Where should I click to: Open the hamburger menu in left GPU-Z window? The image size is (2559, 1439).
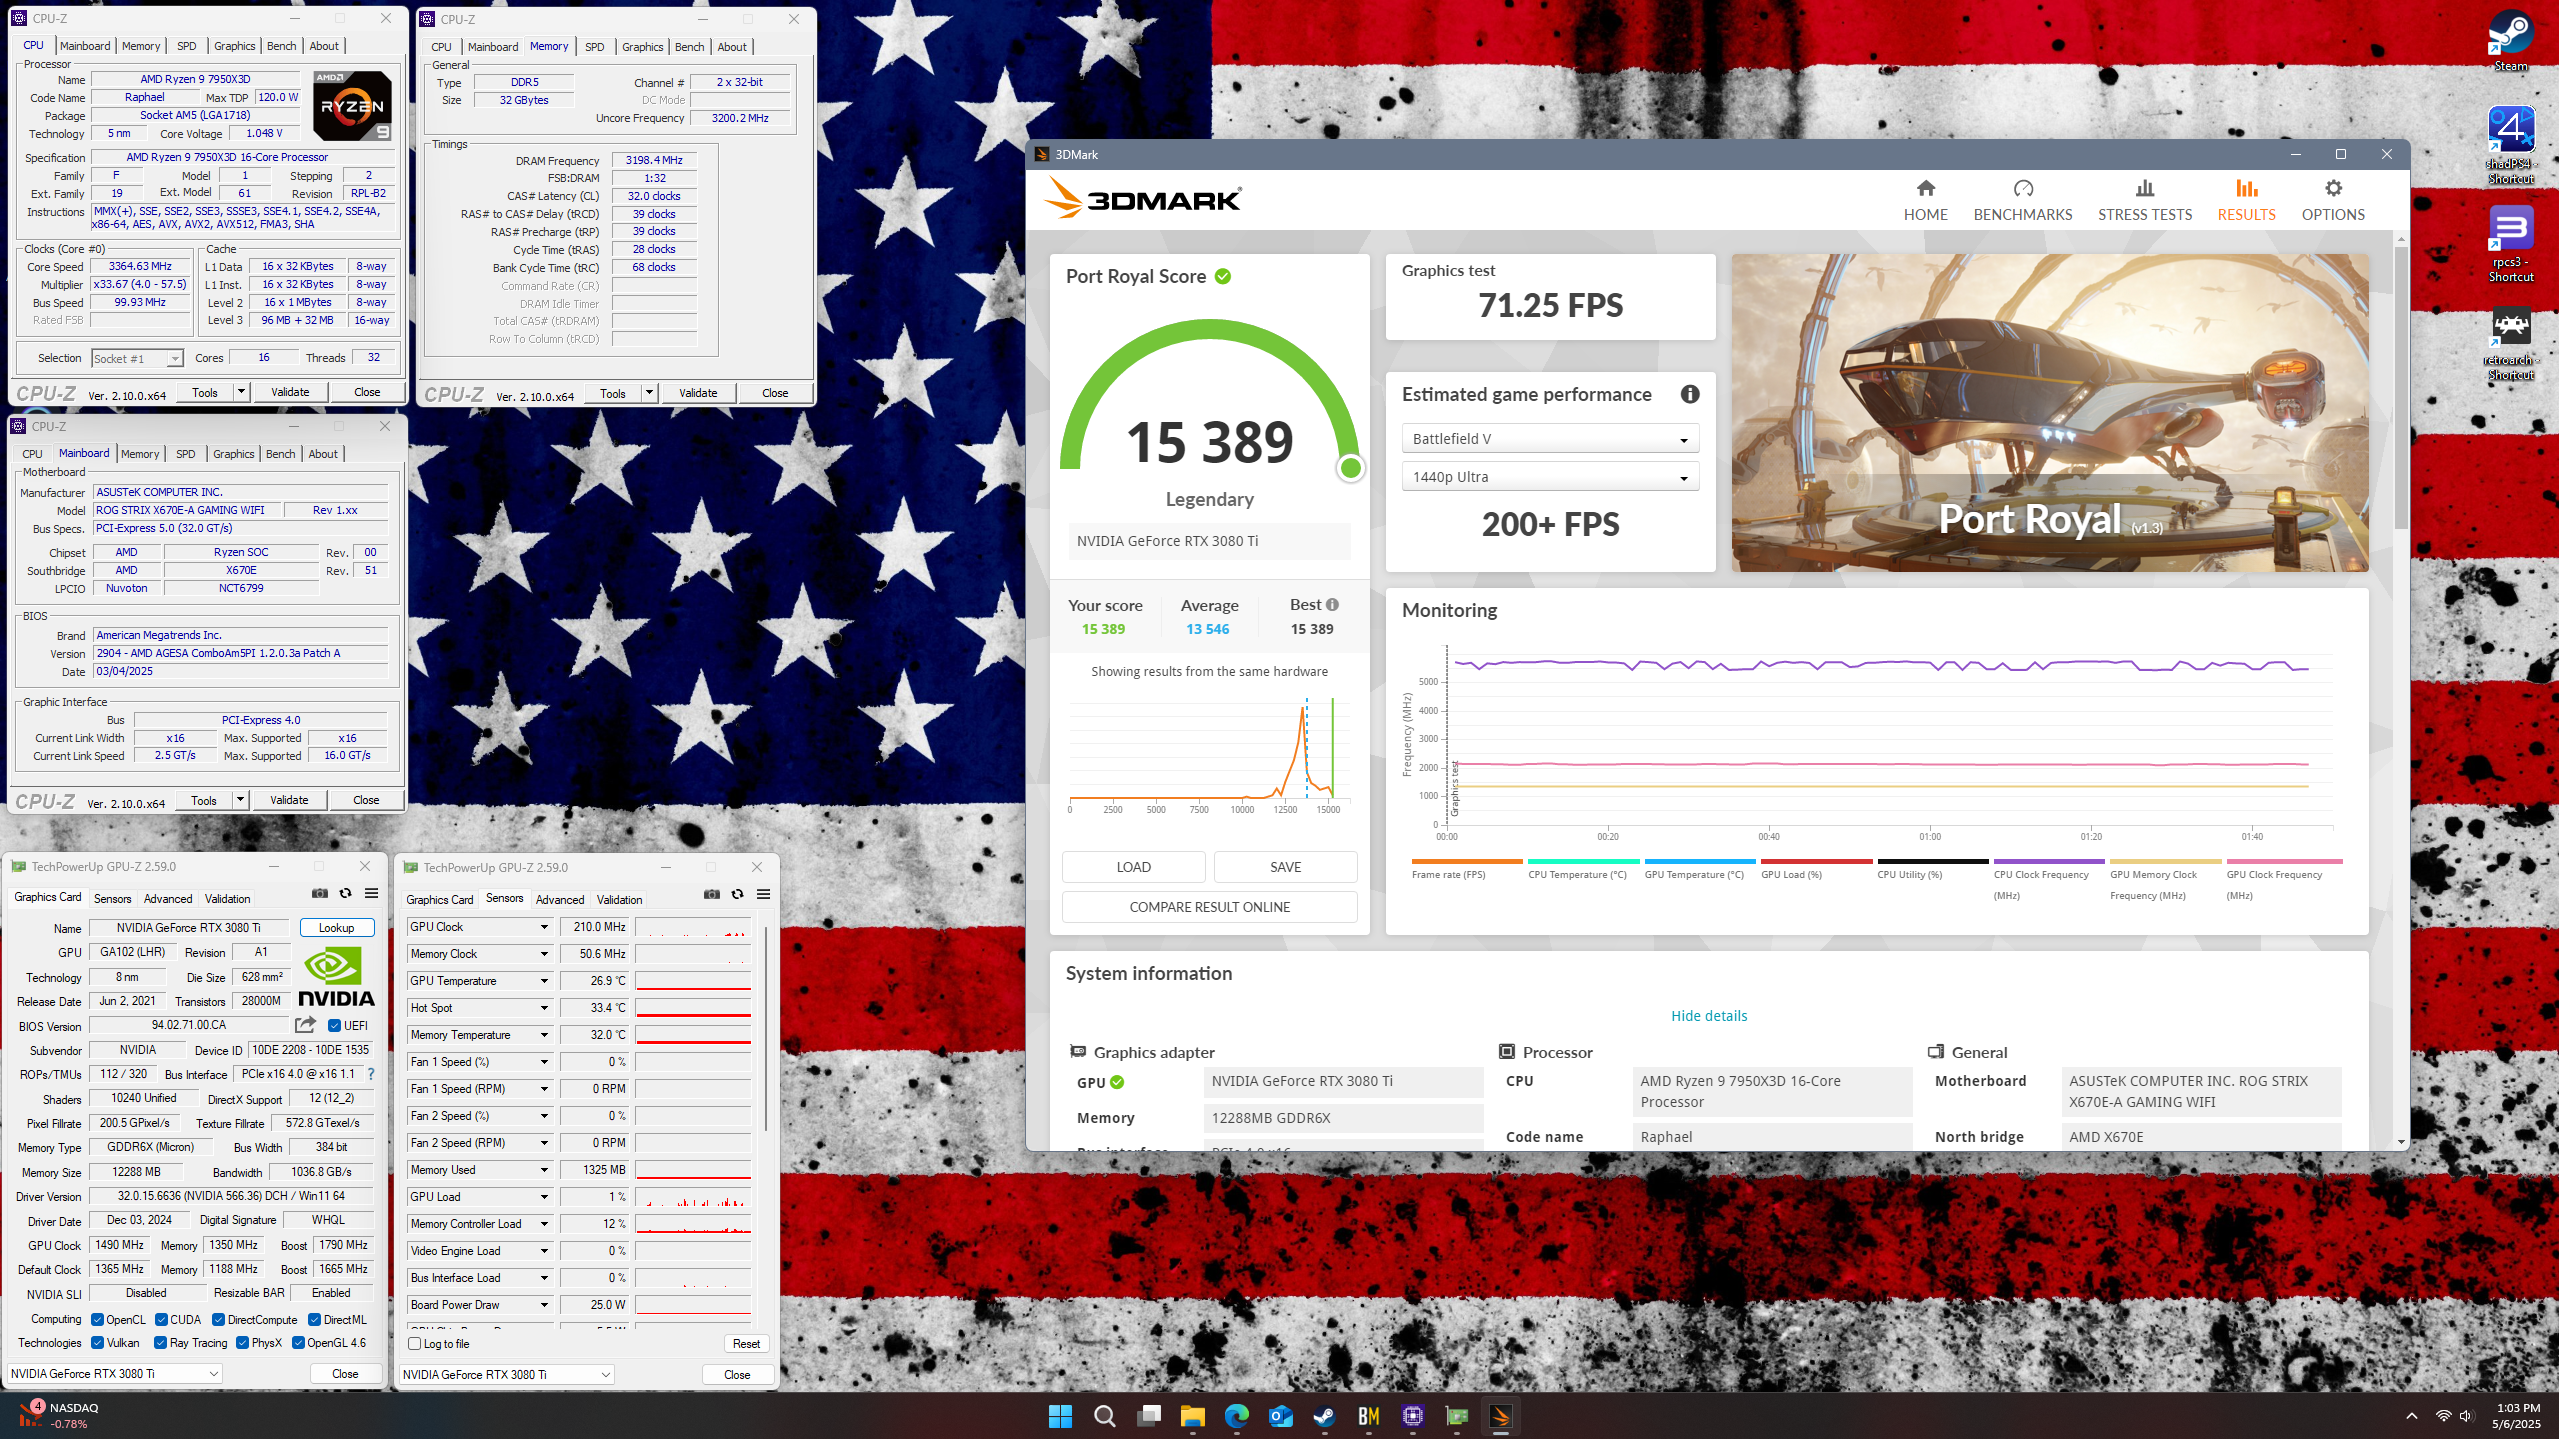pyautogui.click(x=371, y=893)
